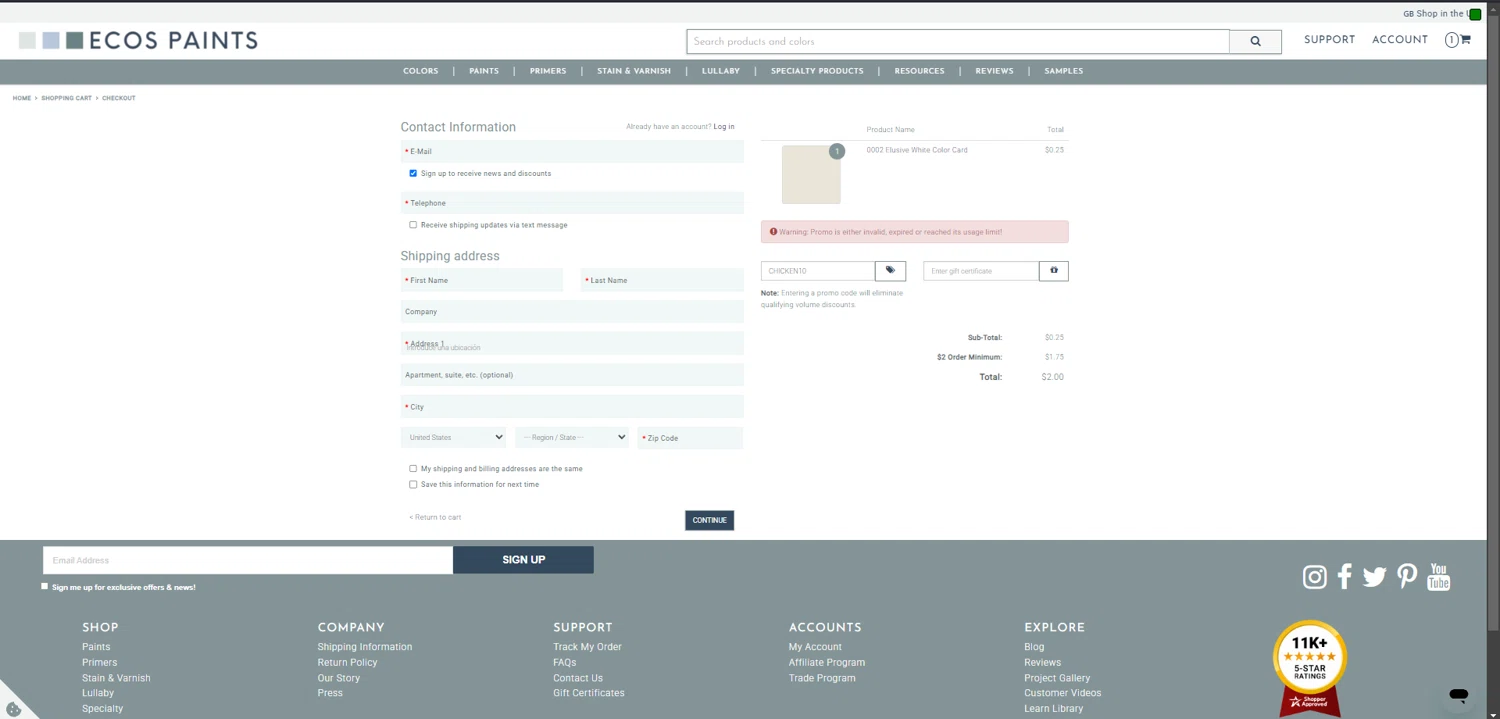Check shipping and billing addresses are same
The width and height of the screenshot is (1500, 719).
point(413,468)
